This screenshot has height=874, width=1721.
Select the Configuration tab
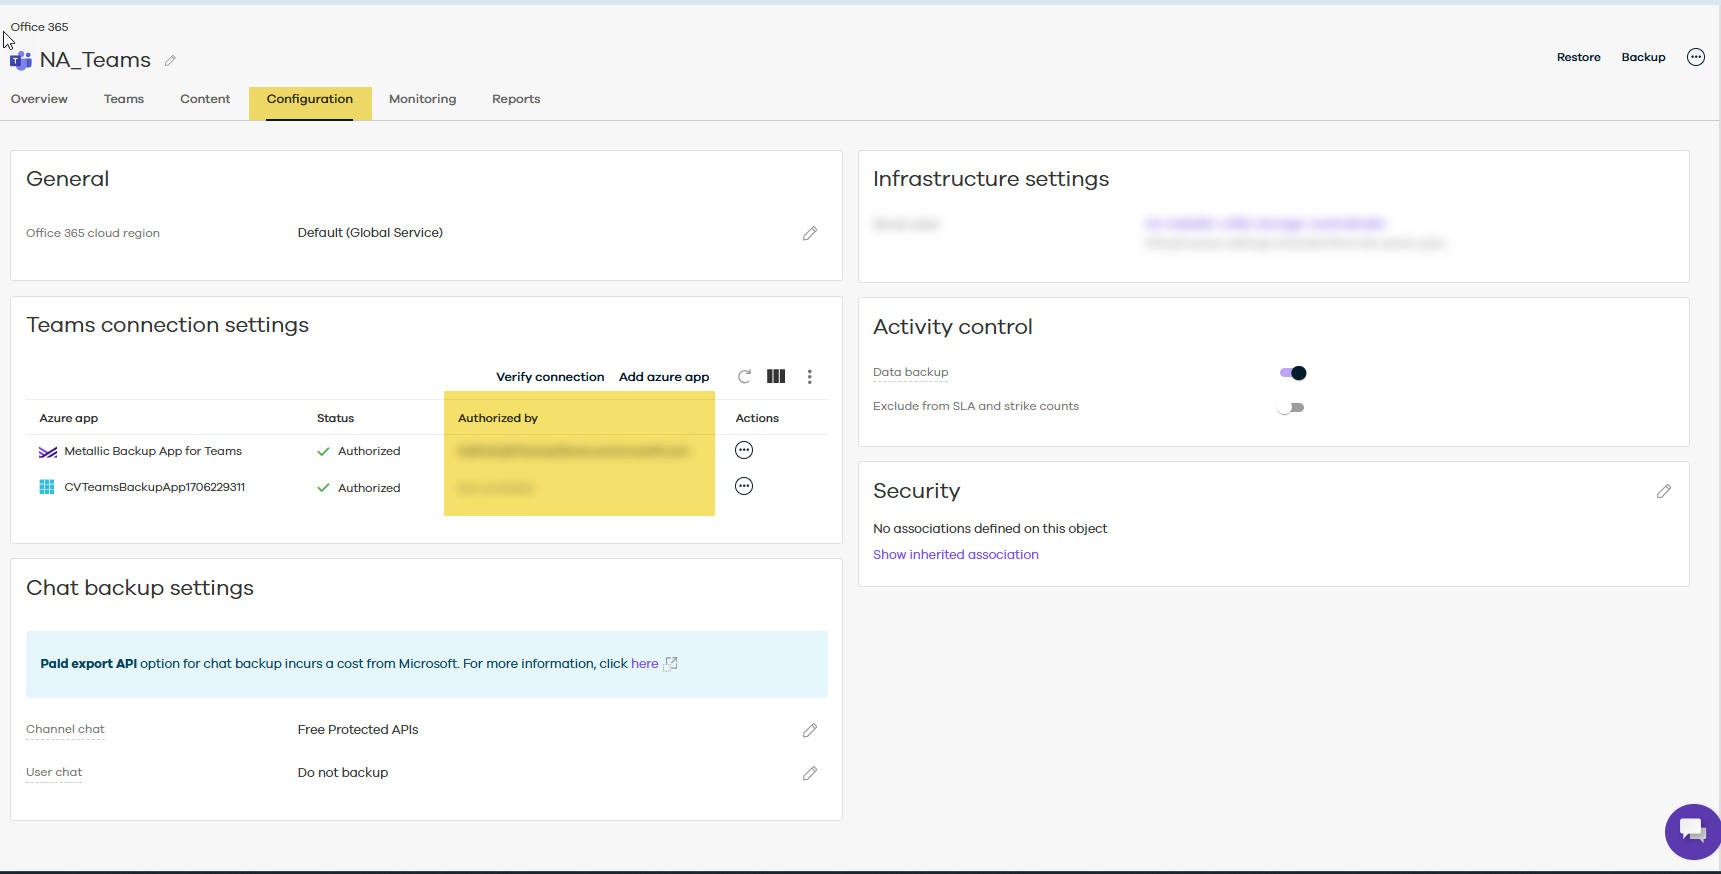click(310, 99)
